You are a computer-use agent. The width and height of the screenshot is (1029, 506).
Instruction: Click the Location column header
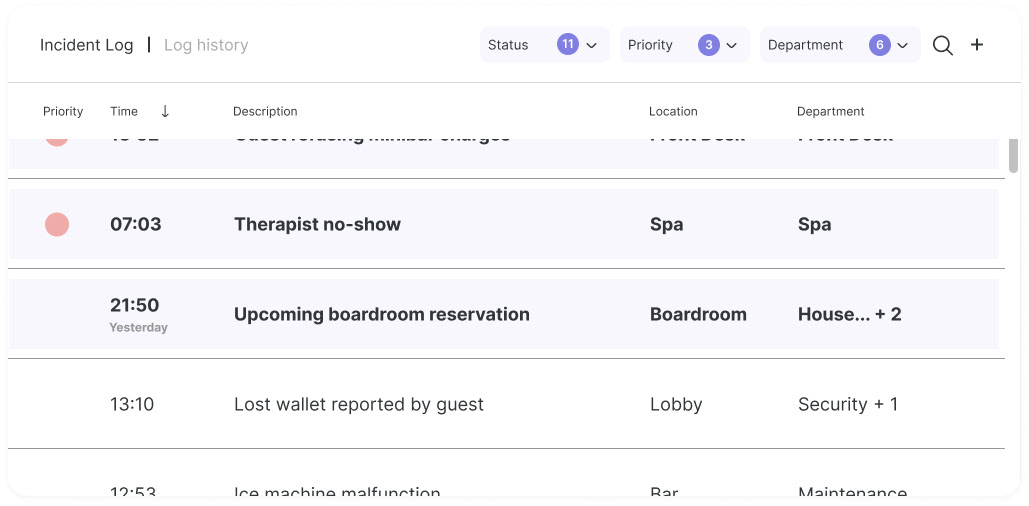pos(673,111)
